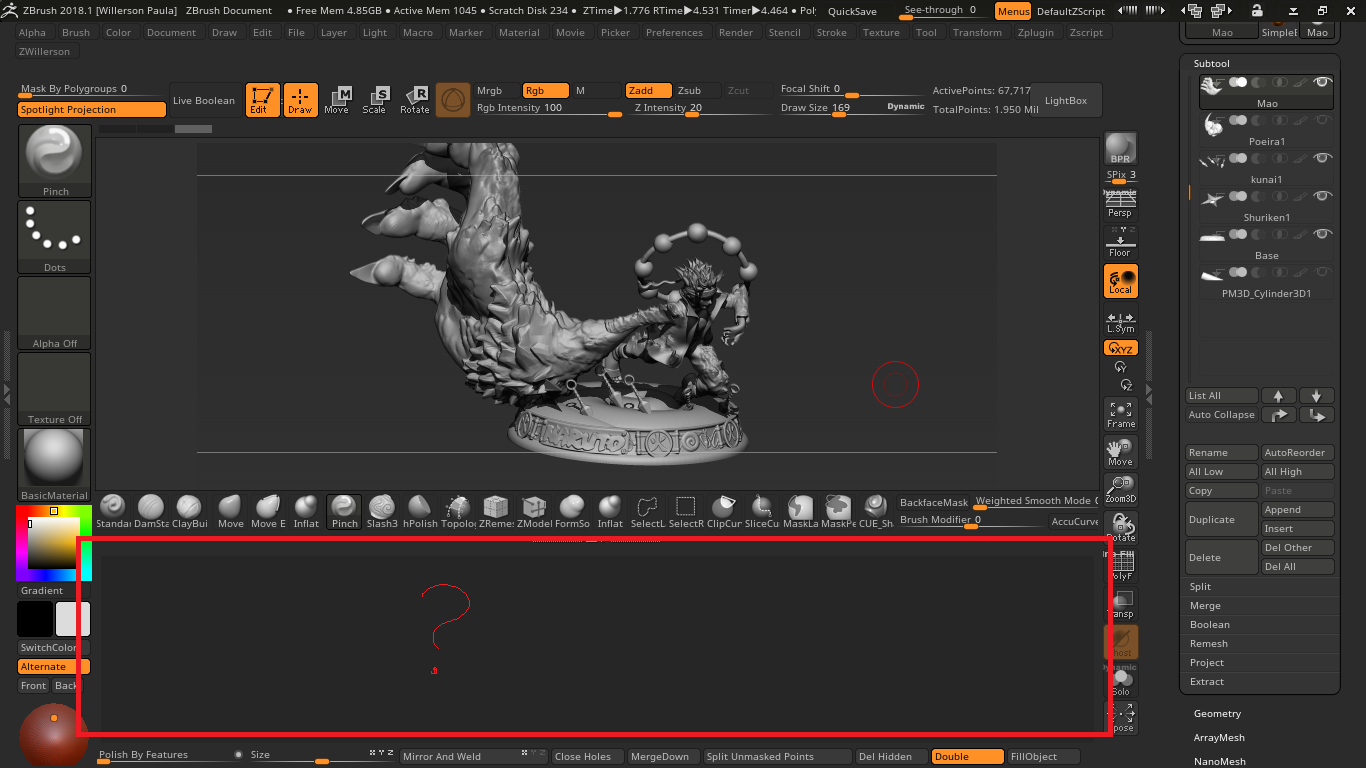The width and height of the screenshot is (1366, 768).
Task: Toggle Shuriken1 subtool eye icon
Action: click(1323, 196)
